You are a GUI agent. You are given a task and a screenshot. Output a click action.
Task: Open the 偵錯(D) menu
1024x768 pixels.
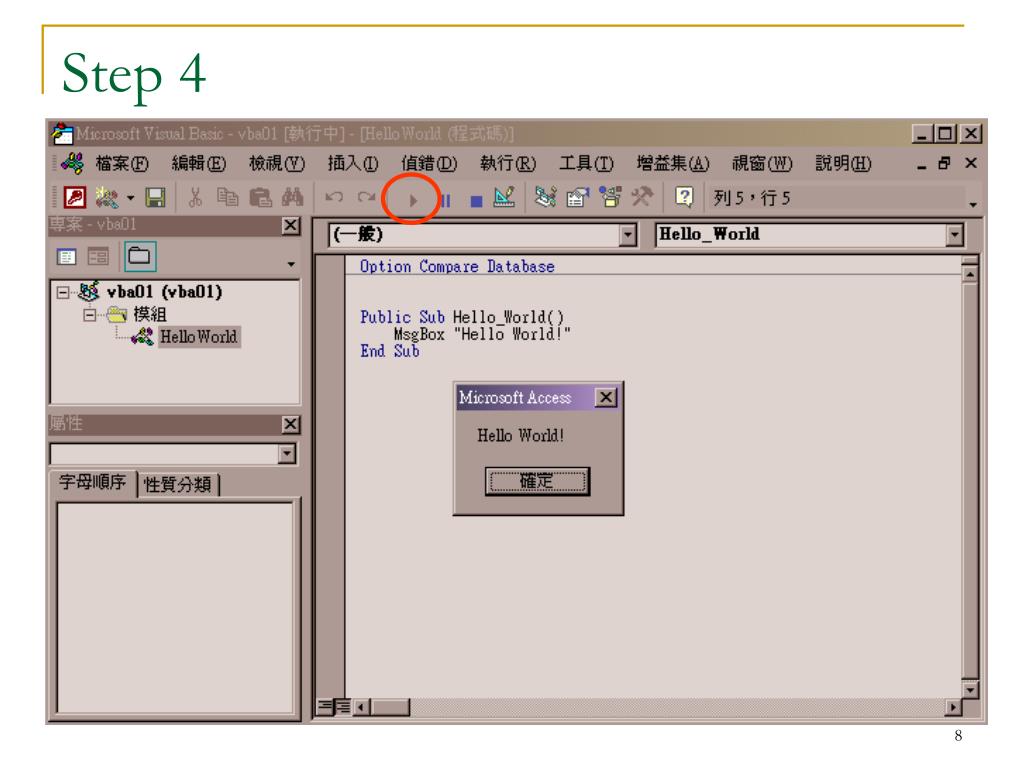(x=429, y=163)
